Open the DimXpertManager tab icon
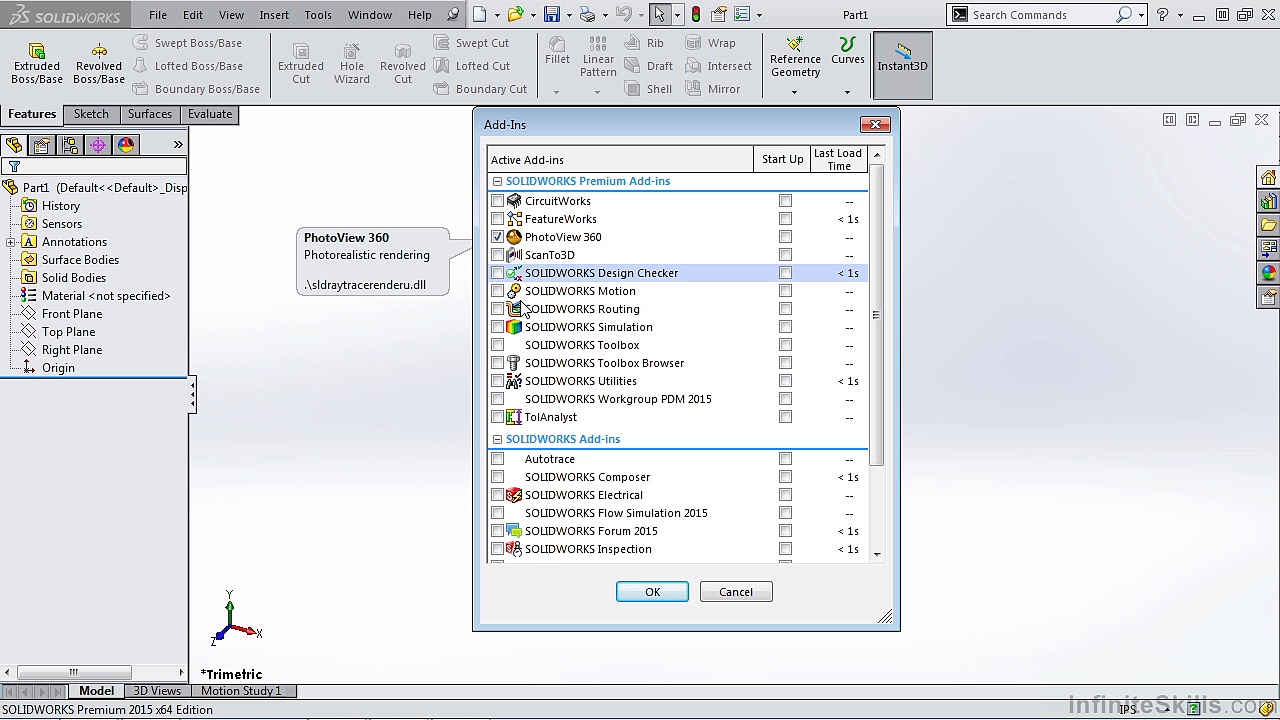The height and width of the screenshot is (720, 1280). click(x=98, y=145)
